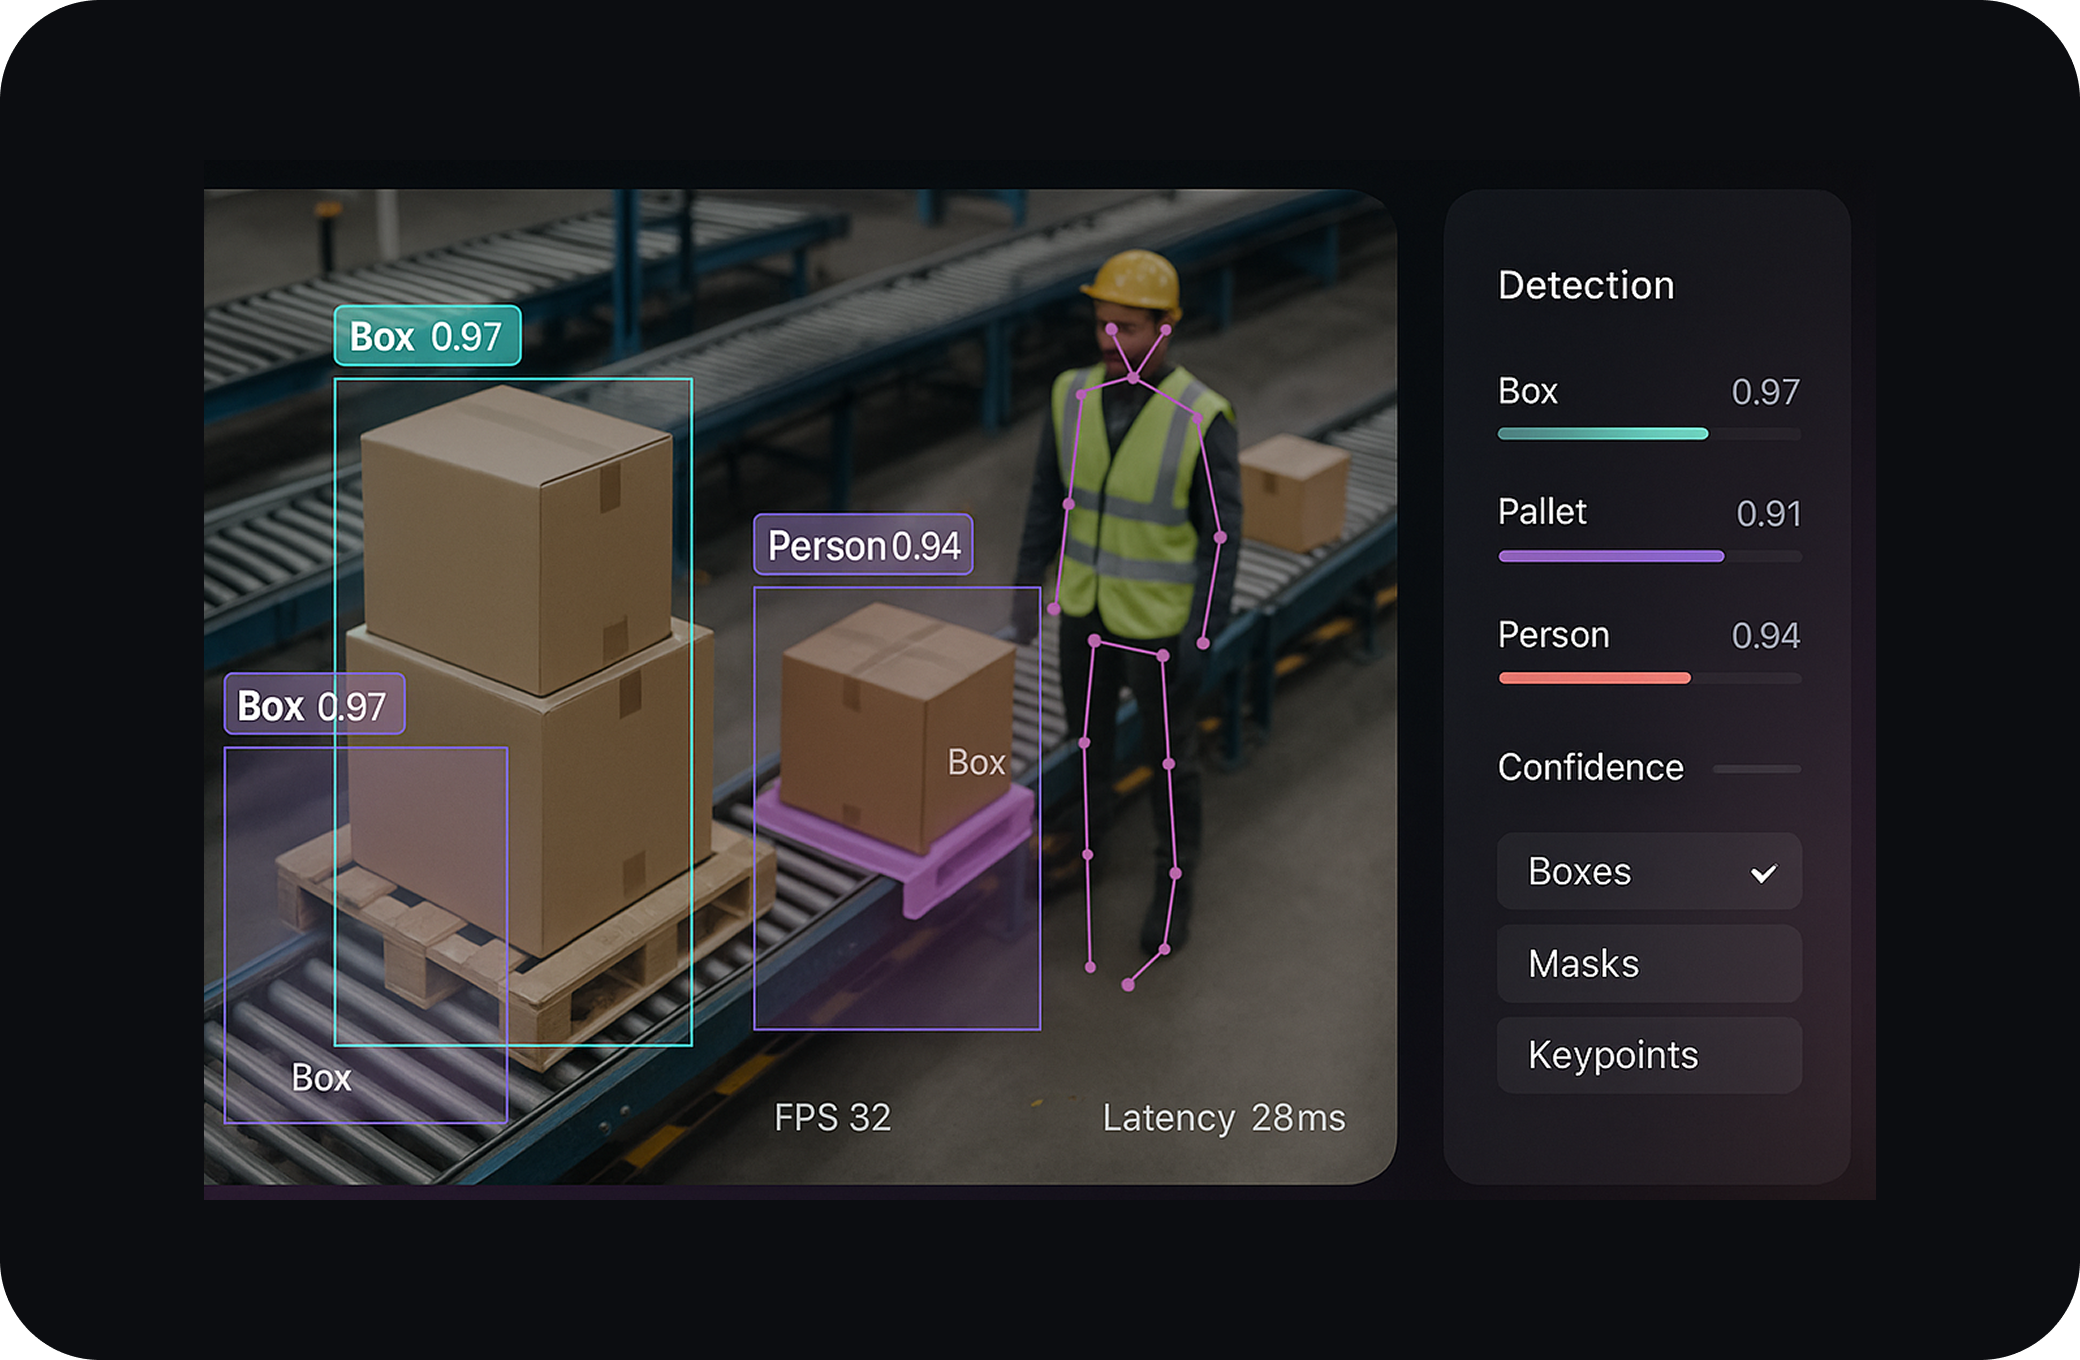Select the Person 0.94 label tag
The image size is (2080, 1360).
click(x=862, y=546)
